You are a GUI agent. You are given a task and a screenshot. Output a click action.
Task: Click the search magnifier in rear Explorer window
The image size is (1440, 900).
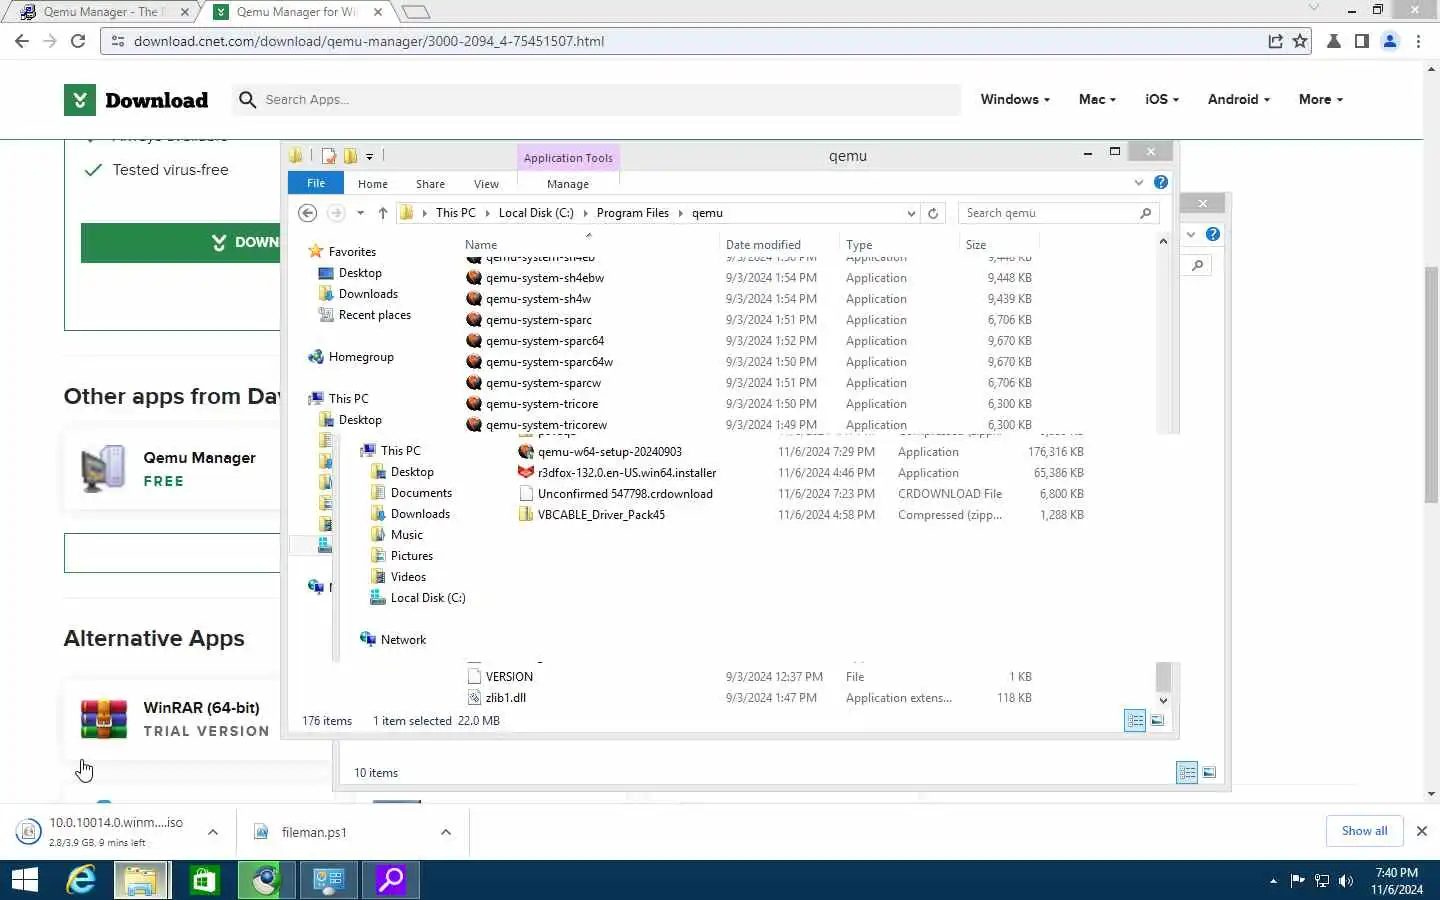(1198, 265)
